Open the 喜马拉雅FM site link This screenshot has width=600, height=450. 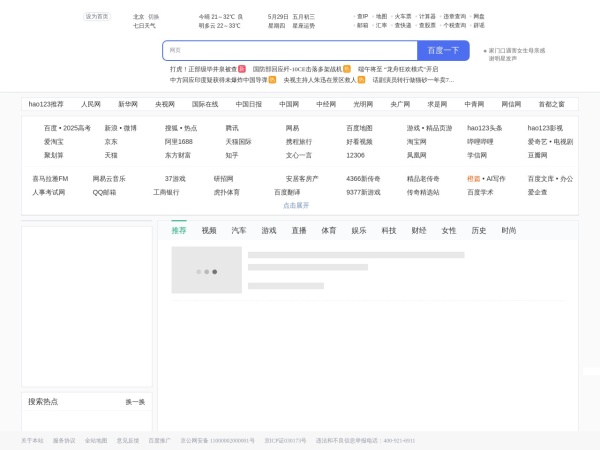(x=50, y=179)
